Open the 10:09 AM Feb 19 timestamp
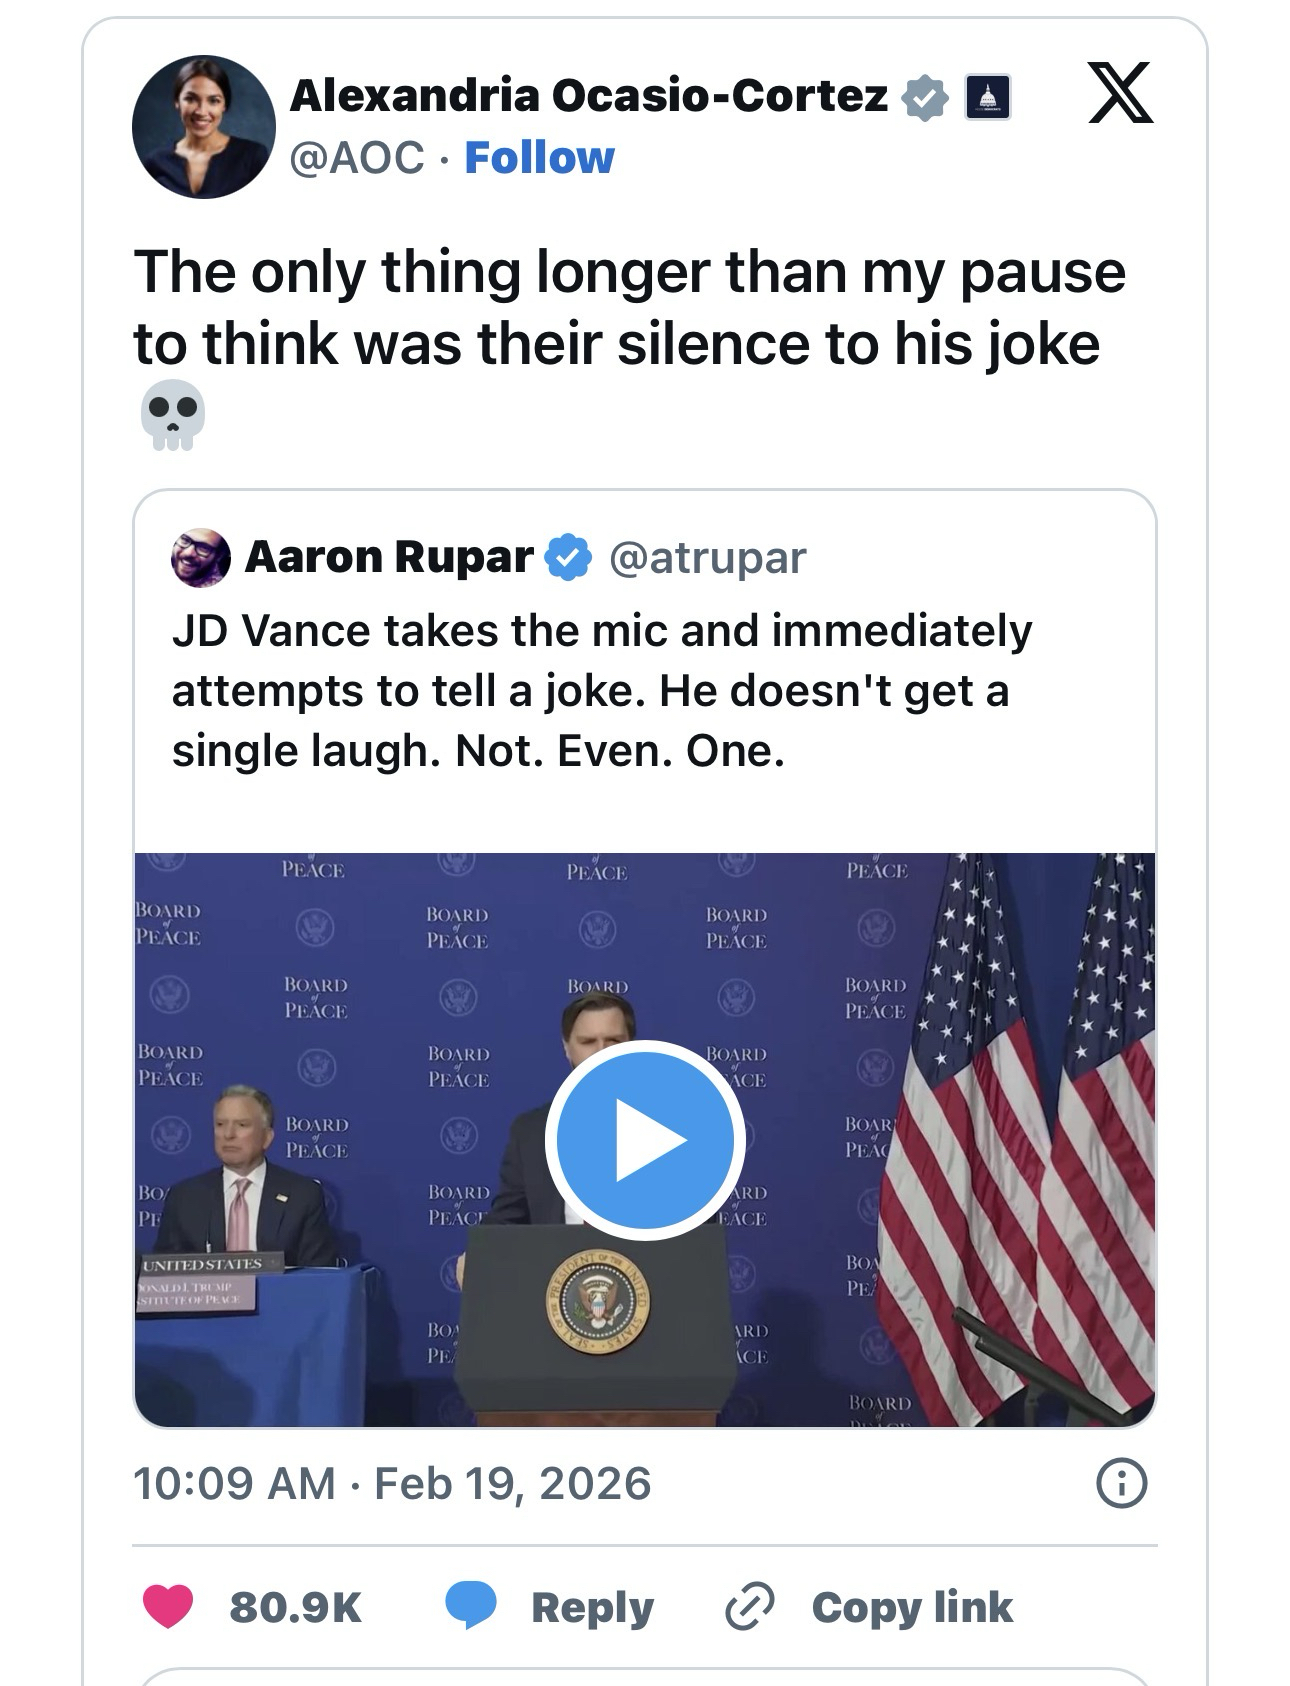 pyautogui.click(x=392, y=1483)
